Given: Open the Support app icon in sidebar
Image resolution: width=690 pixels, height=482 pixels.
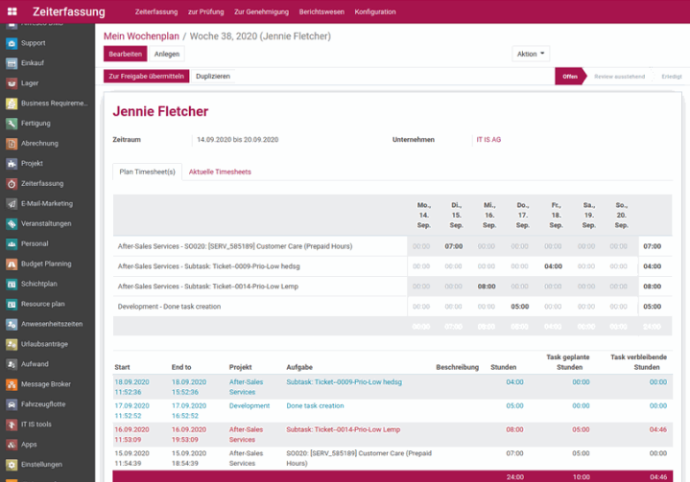Looking at the screenshot, I should [x=10, y=43].
